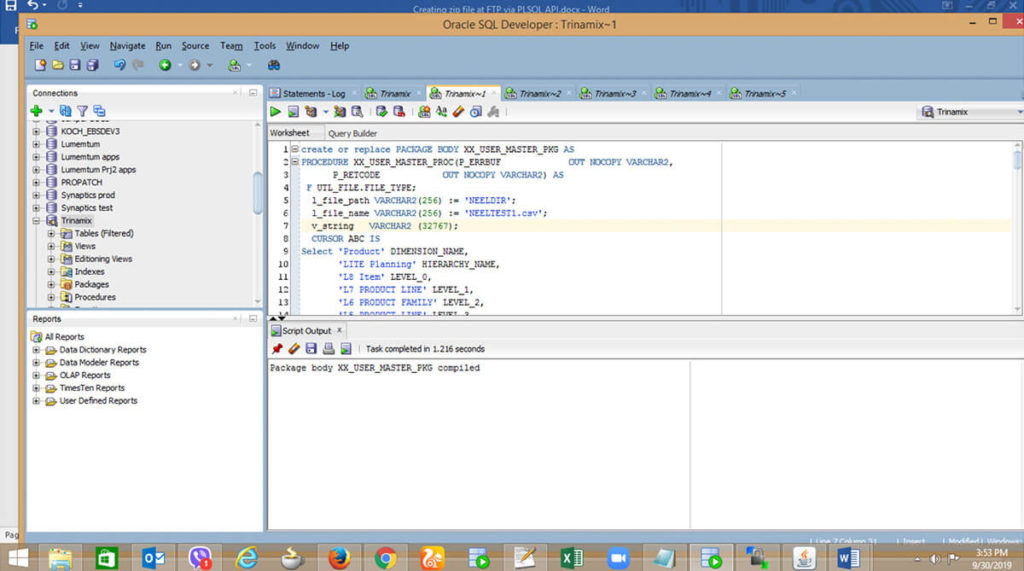Minimize the Connections panel
The image size is (1024, 571).
coord(253,93)
